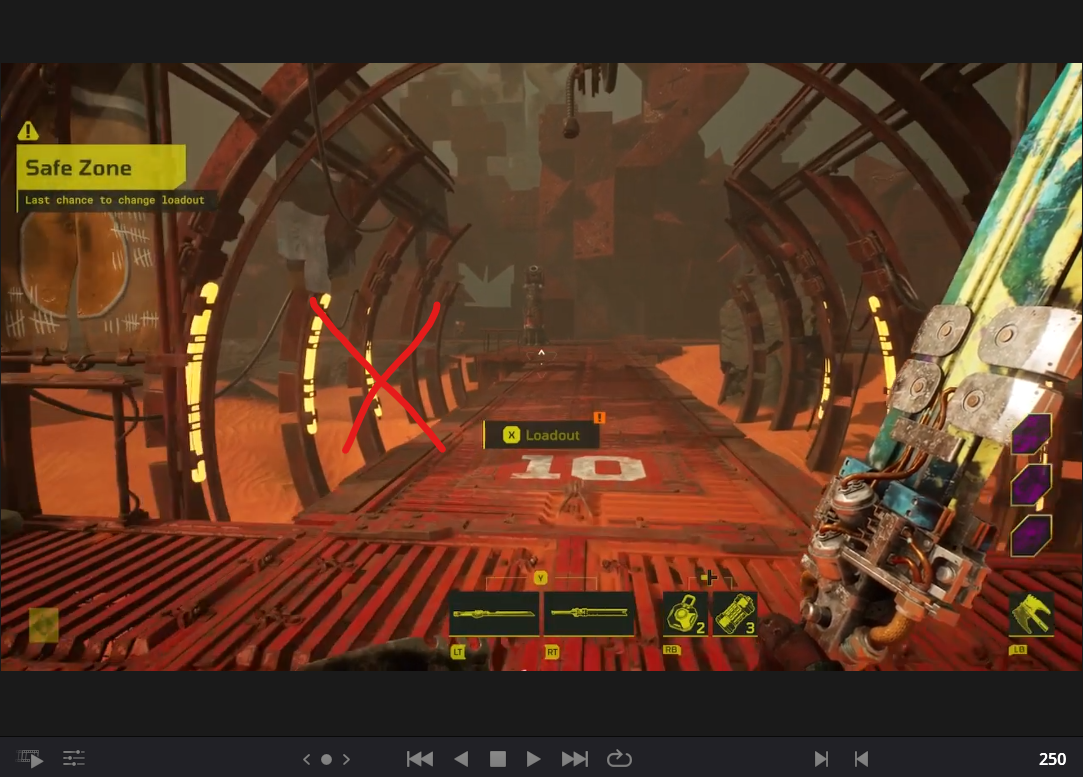Click the X Loadout prompt
The height and width of the screenshot is (777, 1083).
[x=541, y=435]
